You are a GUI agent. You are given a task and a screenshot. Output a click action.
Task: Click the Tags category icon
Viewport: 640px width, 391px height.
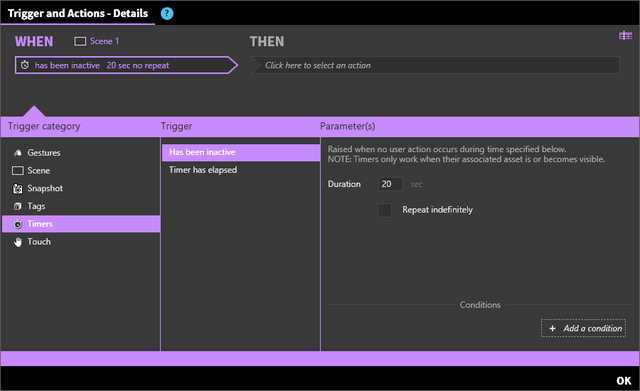click(18, 206)
